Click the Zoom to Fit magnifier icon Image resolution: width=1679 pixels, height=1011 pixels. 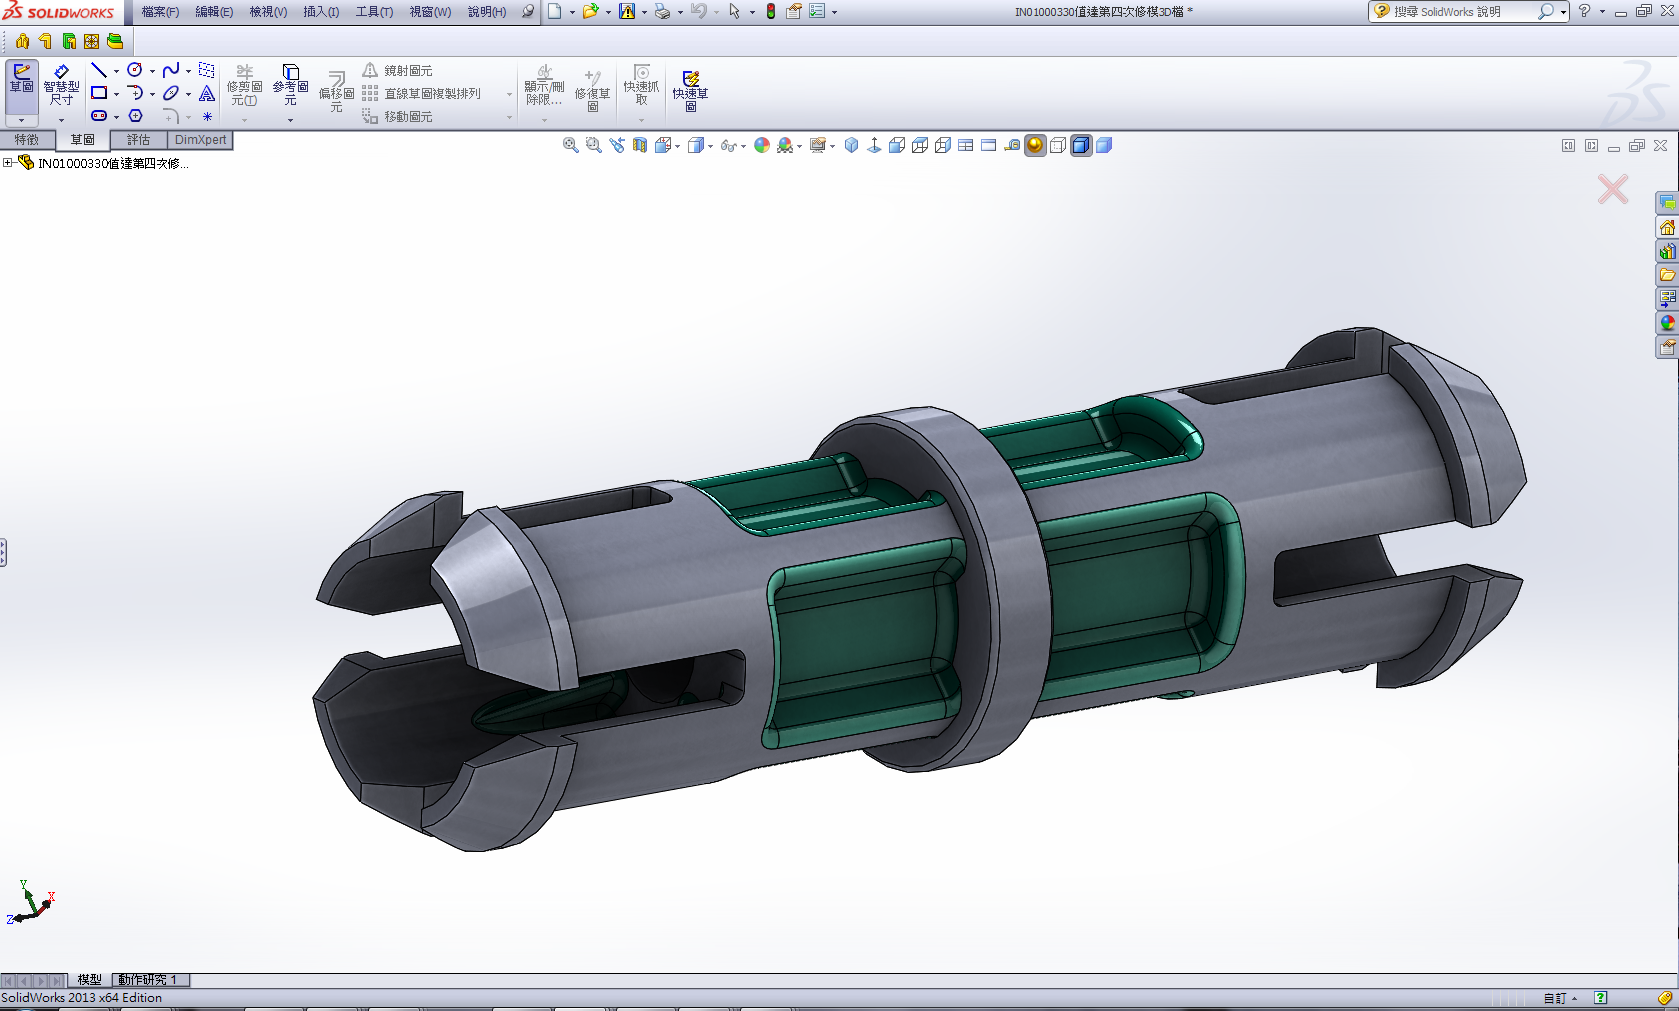tap(570, 145)
